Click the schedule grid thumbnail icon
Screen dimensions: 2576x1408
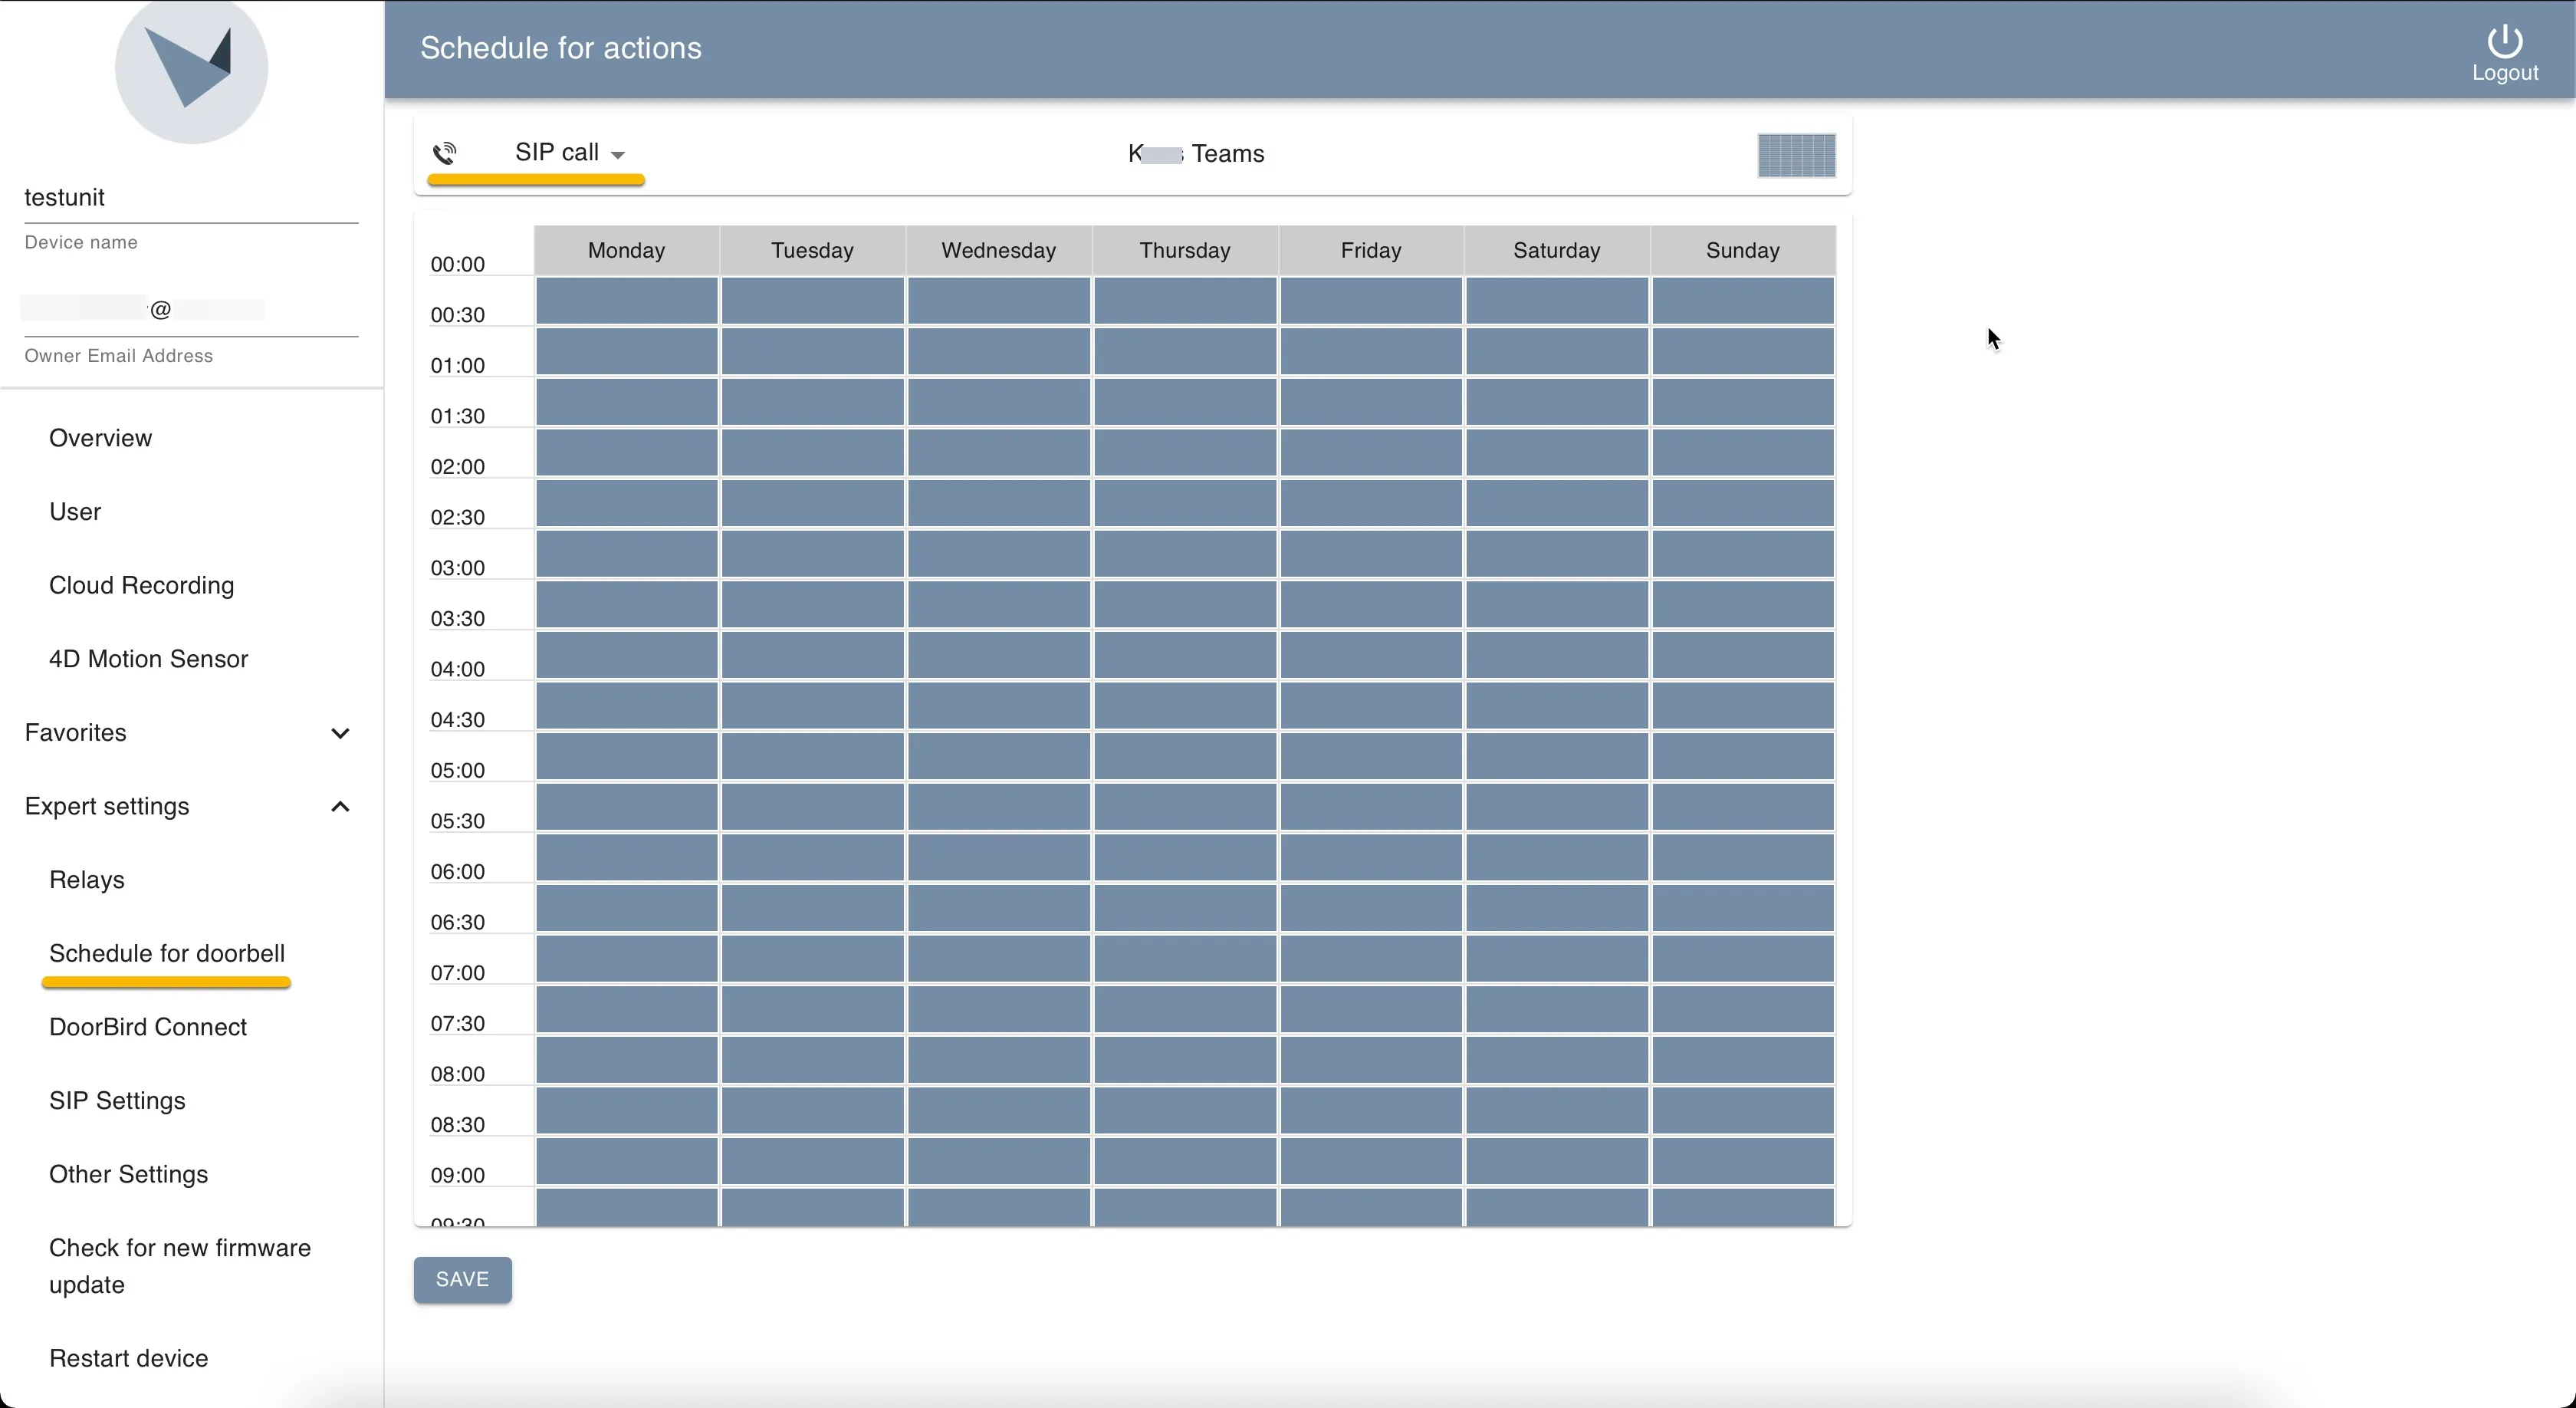click(x=1796, y=155)
